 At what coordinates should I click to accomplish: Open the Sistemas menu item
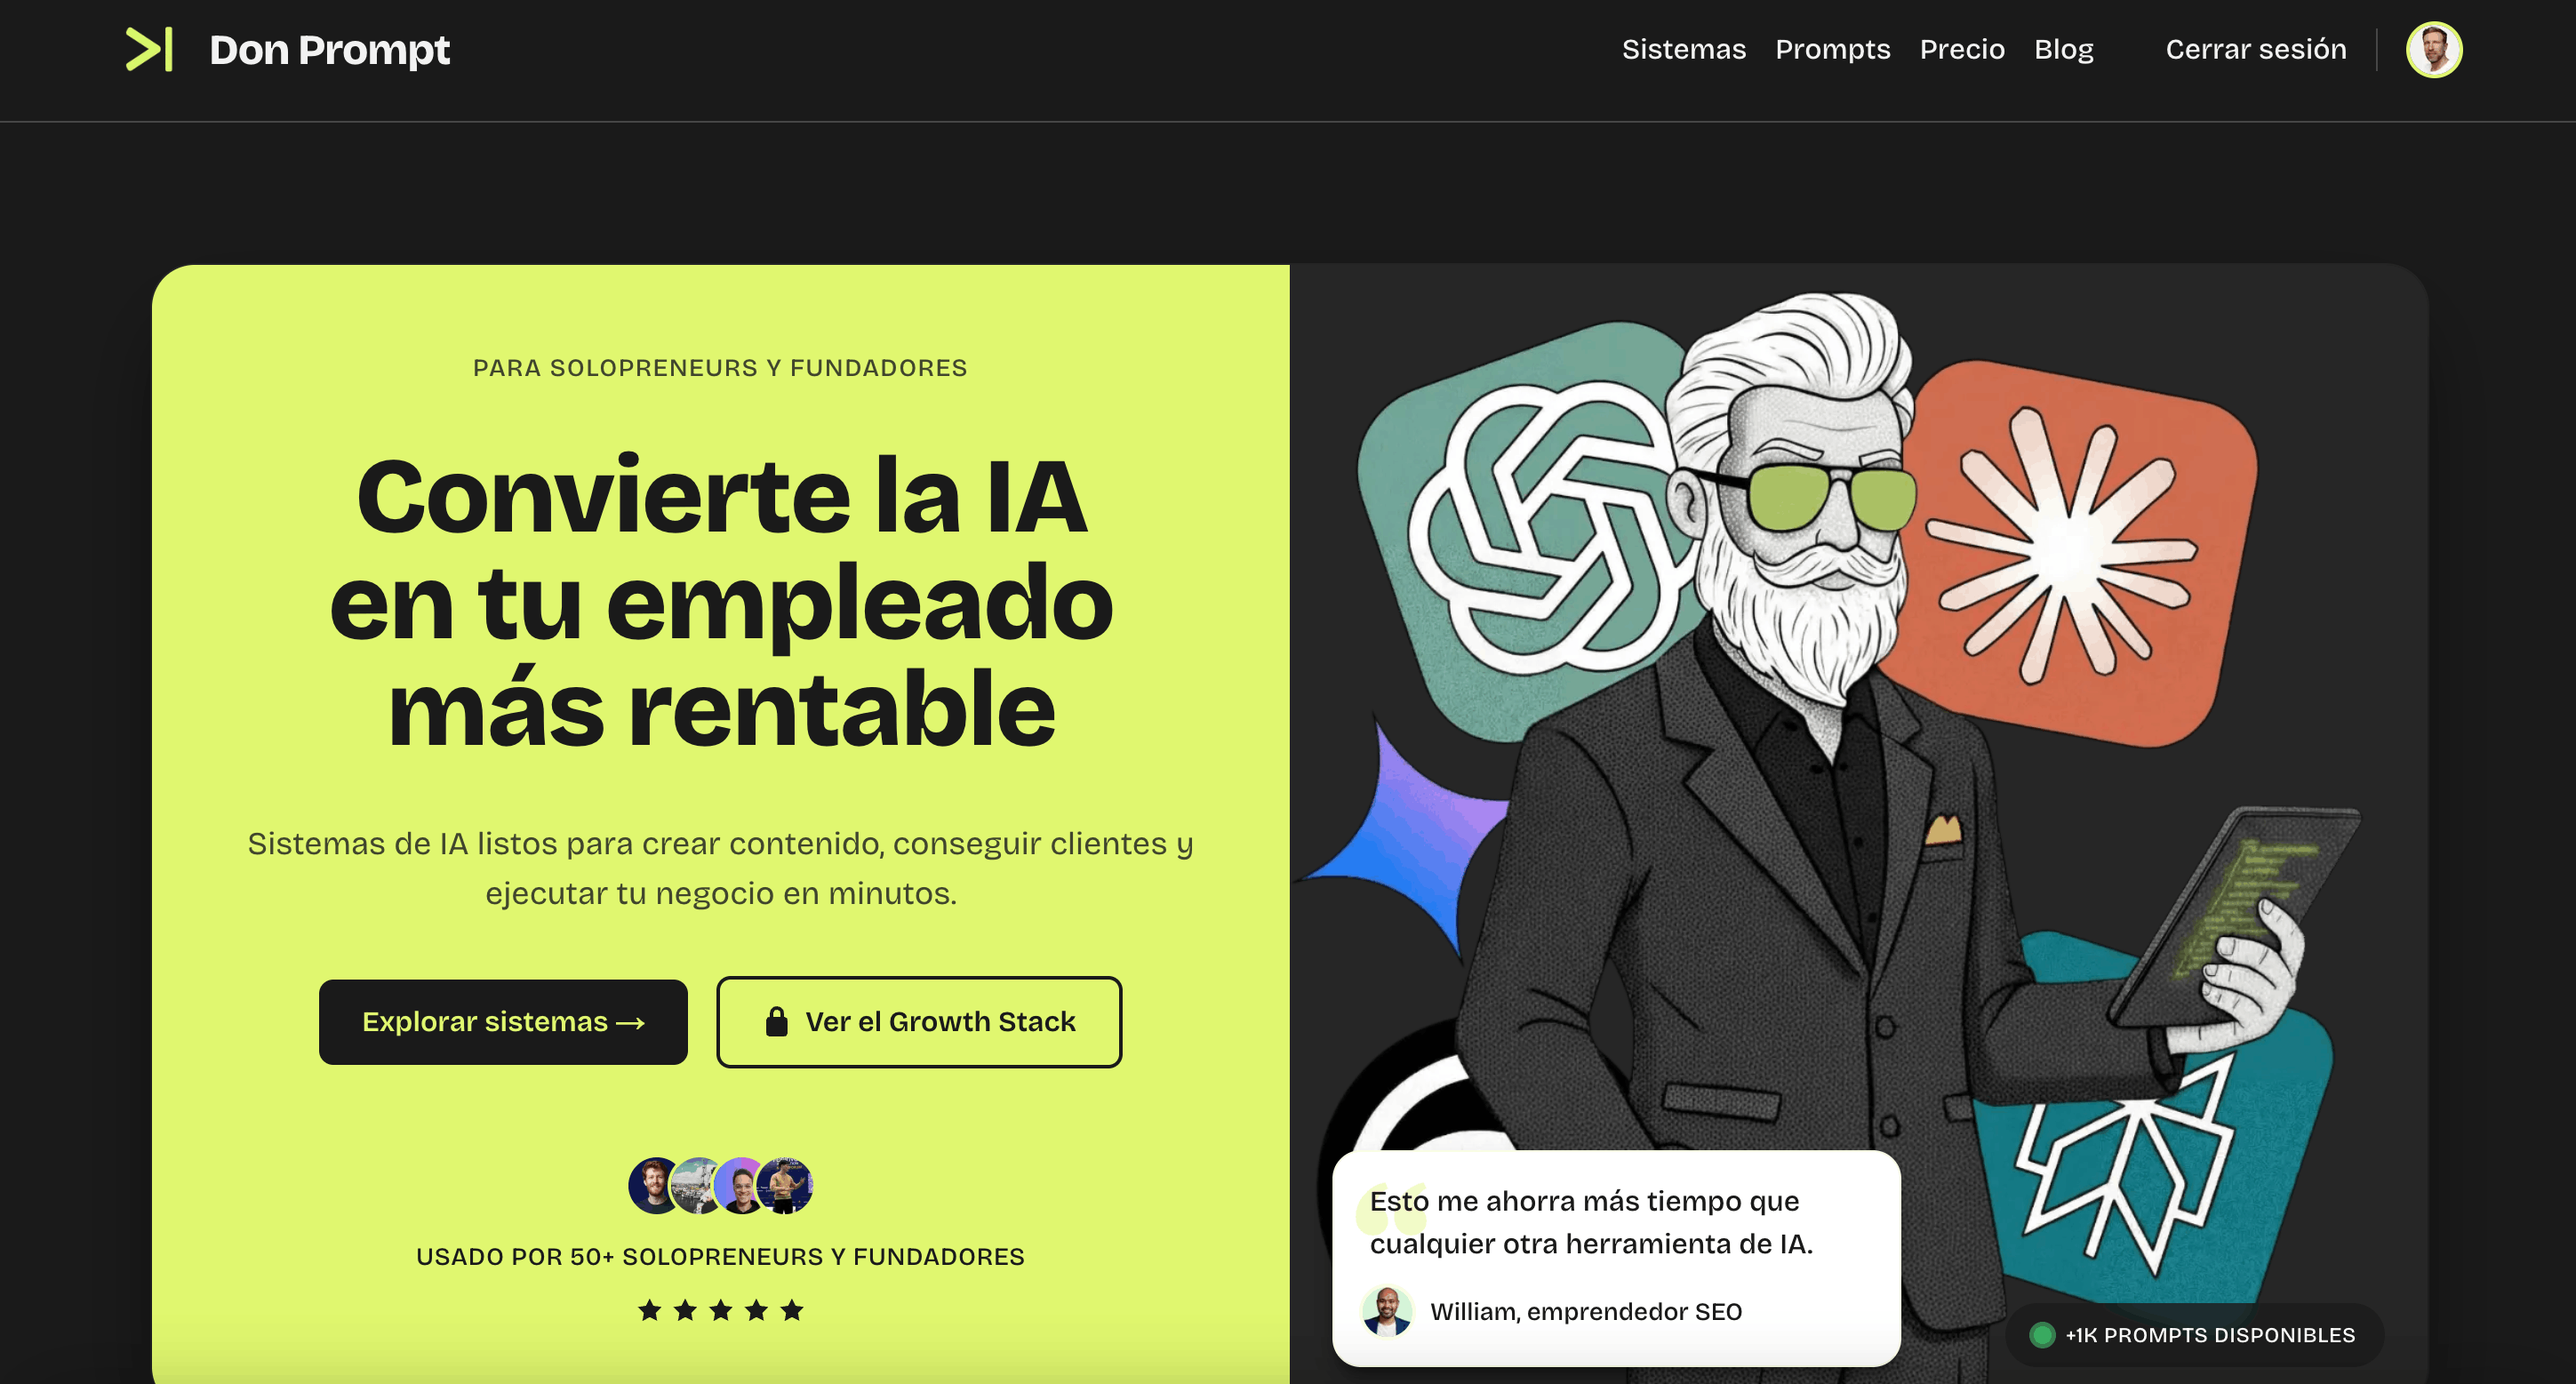(x=1683, y=49)
